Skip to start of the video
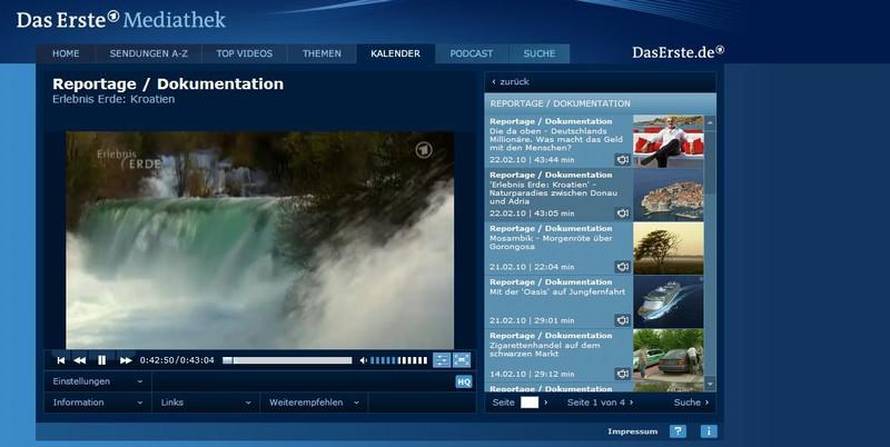The image size is (890, 447). 61,360
